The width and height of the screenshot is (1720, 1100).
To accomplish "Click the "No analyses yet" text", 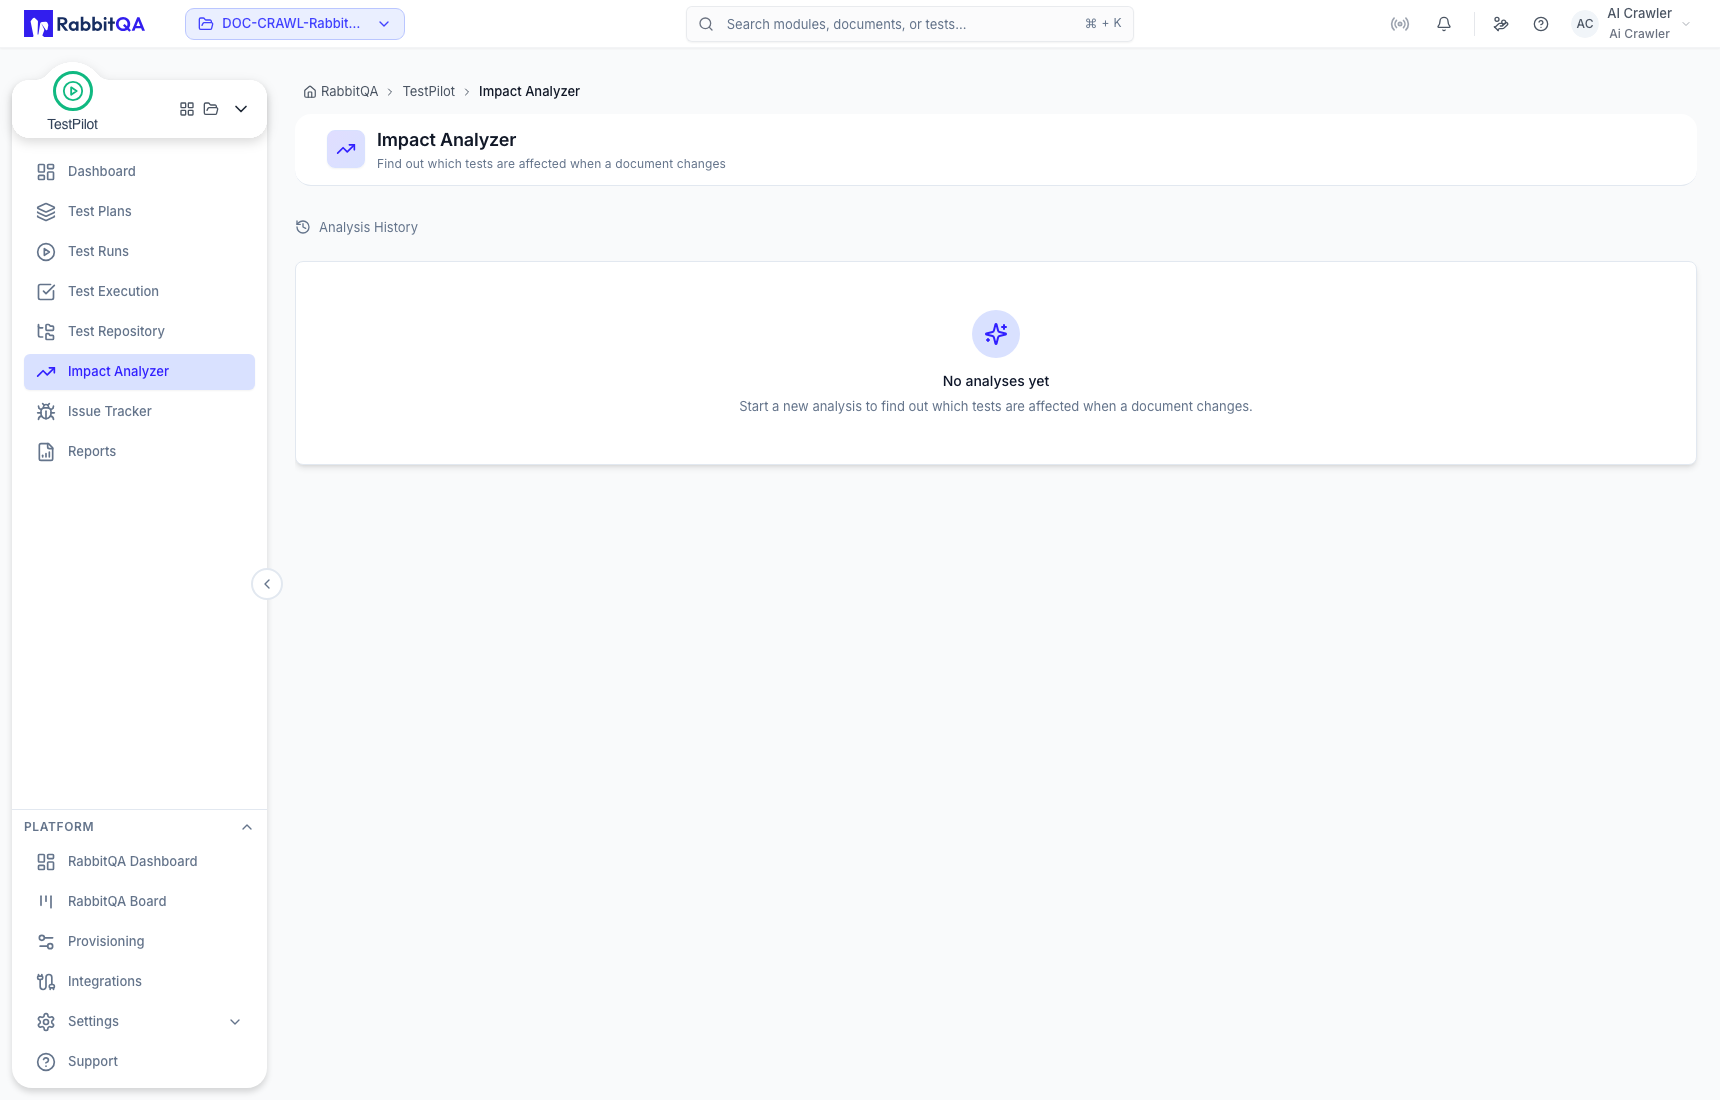I will (x=996, y=381).
